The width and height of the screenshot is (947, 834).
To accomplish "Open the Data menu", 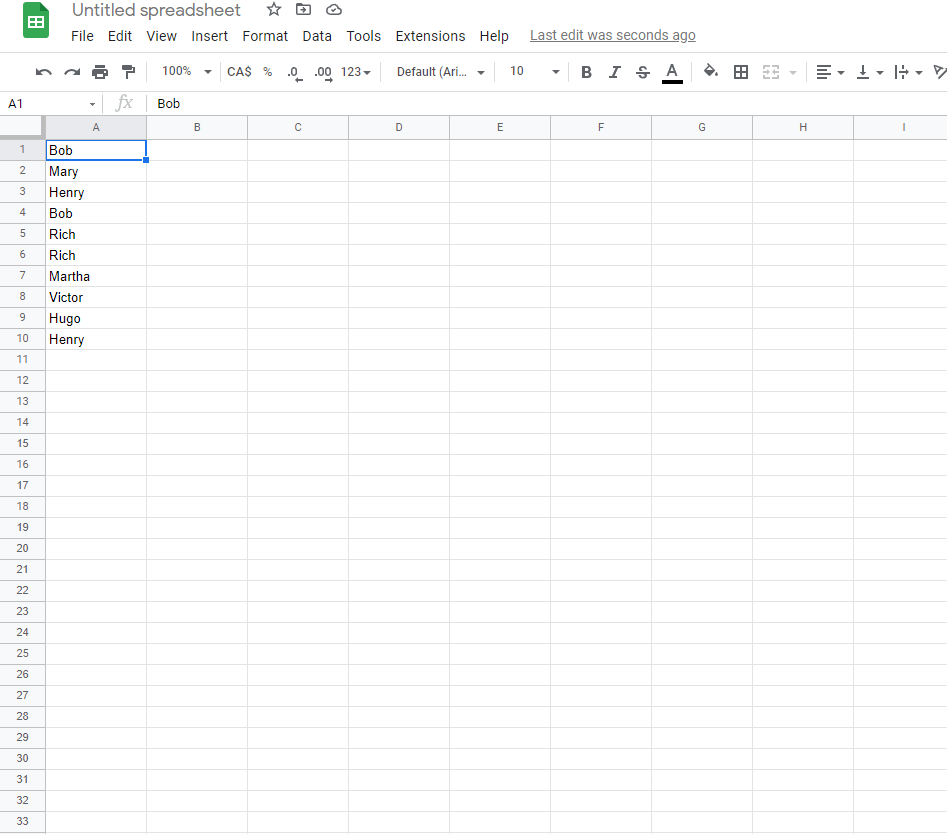I will point(317,36).
